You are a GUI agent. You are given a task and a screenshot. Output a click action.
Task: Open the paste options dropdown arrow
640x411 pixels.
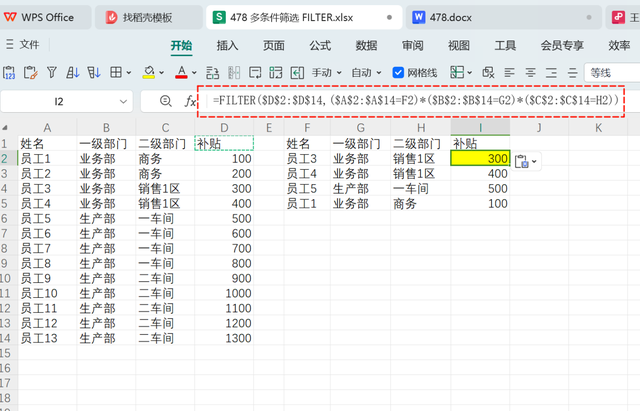(534, 162)
